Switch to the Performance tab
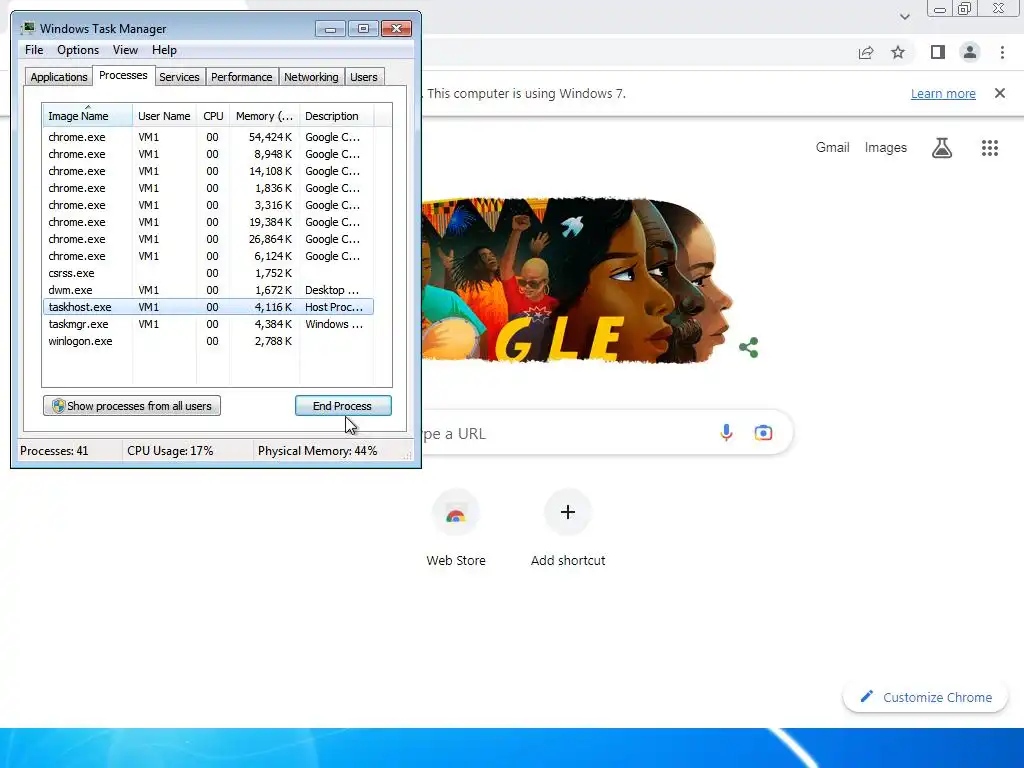 coord(241,77)
